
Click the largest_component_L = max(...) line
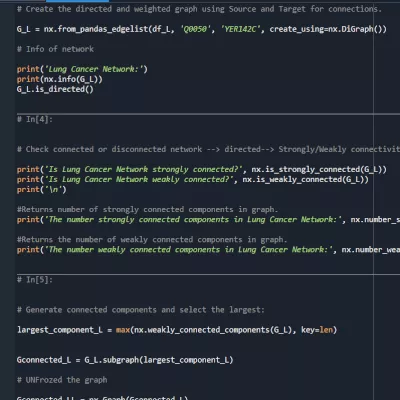tap(177, 330)
